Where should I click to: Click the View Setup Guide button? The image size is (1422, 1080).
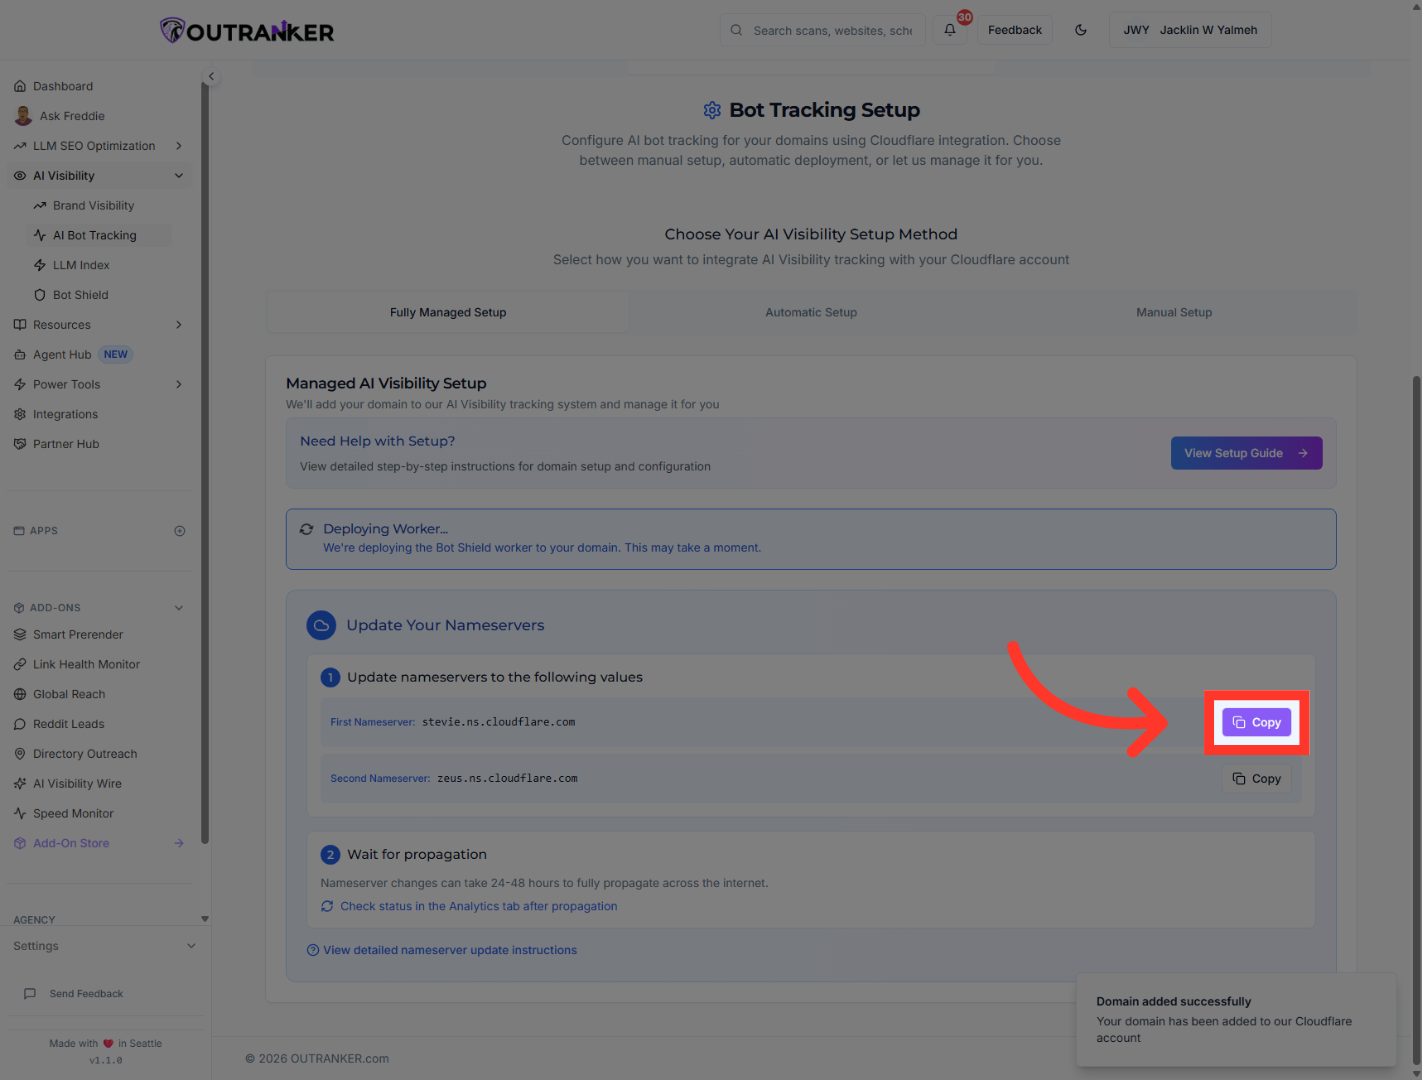pos(1246,452)
